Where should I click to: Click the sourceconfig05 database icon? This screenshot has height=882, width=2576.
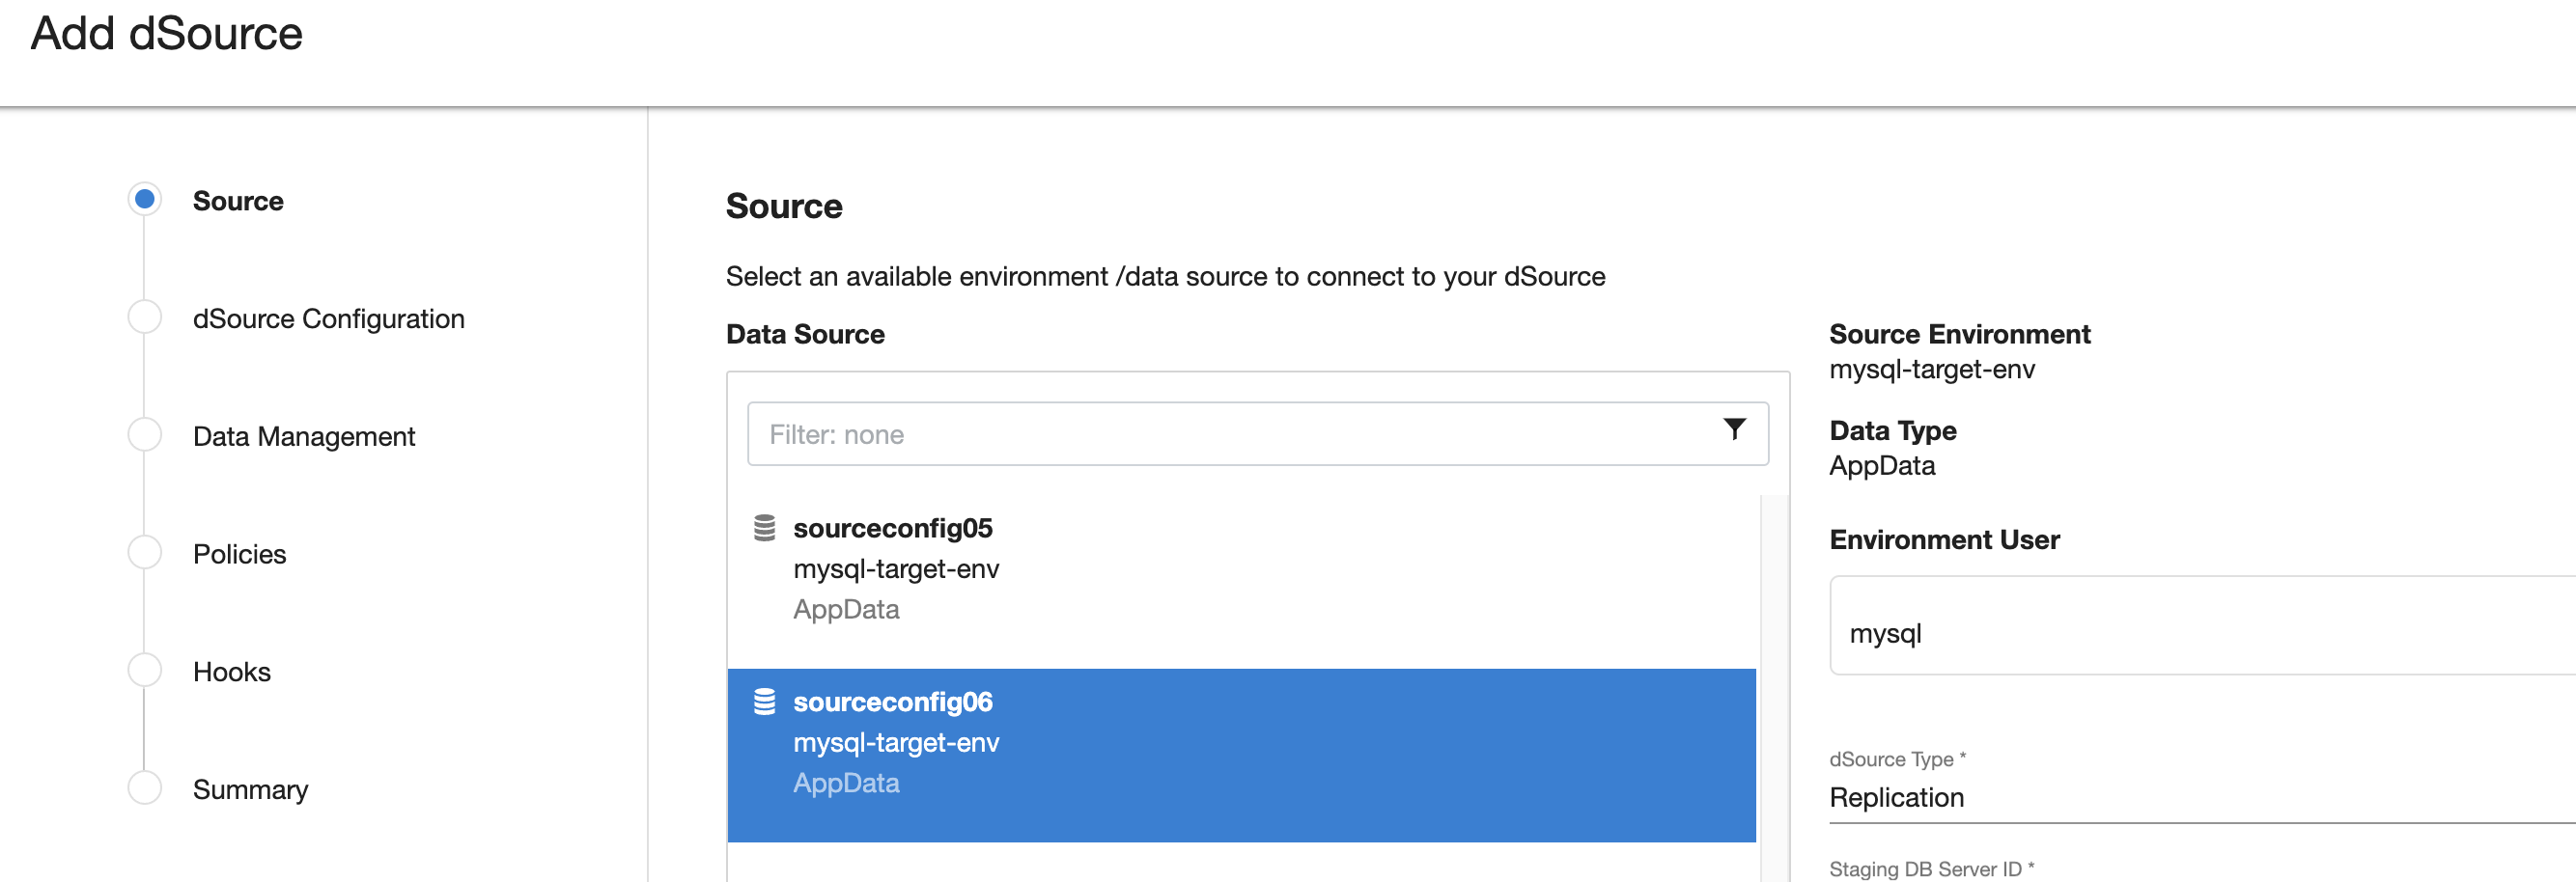[764, 528]
